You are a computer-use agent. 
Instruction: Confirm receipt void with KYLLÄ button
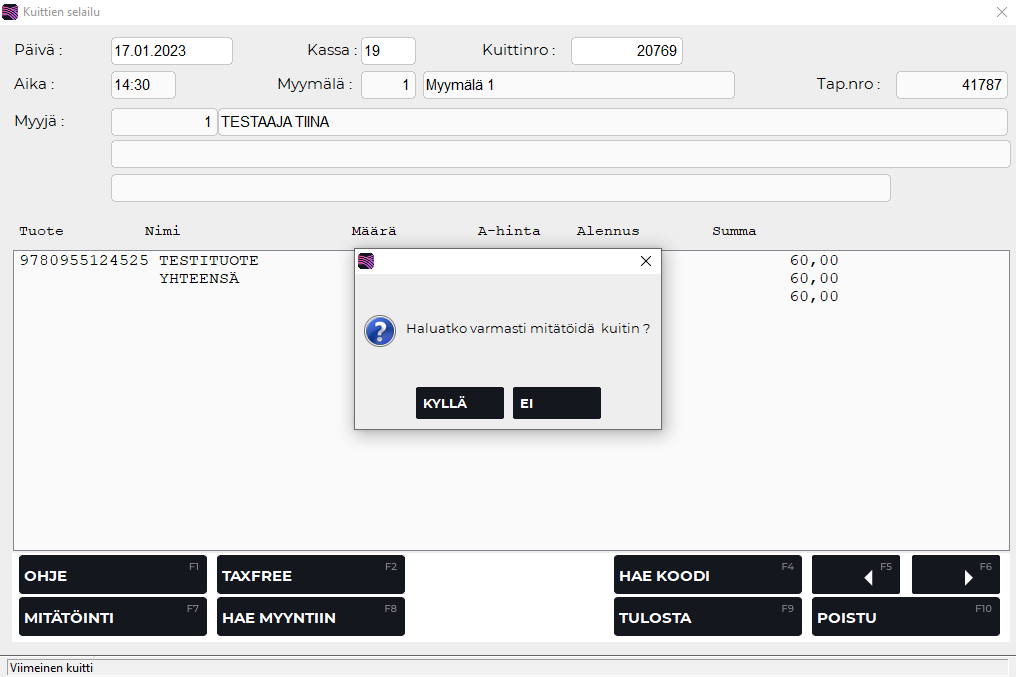click(459, 403)
